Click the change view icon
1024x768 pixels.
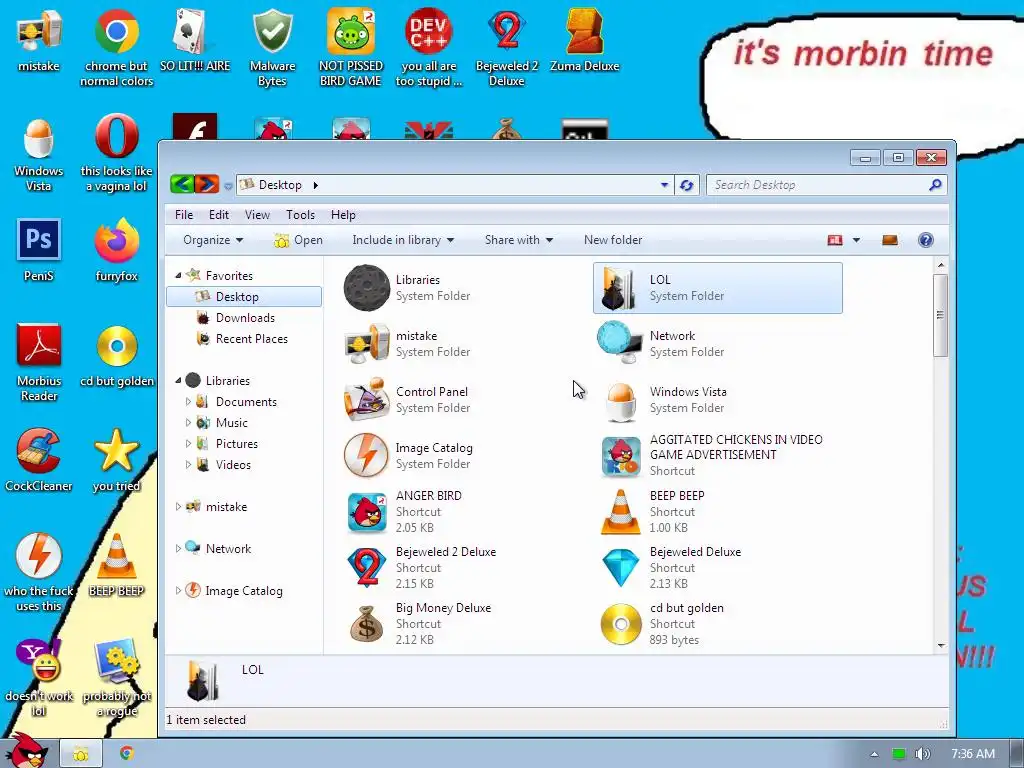[835, 240]
